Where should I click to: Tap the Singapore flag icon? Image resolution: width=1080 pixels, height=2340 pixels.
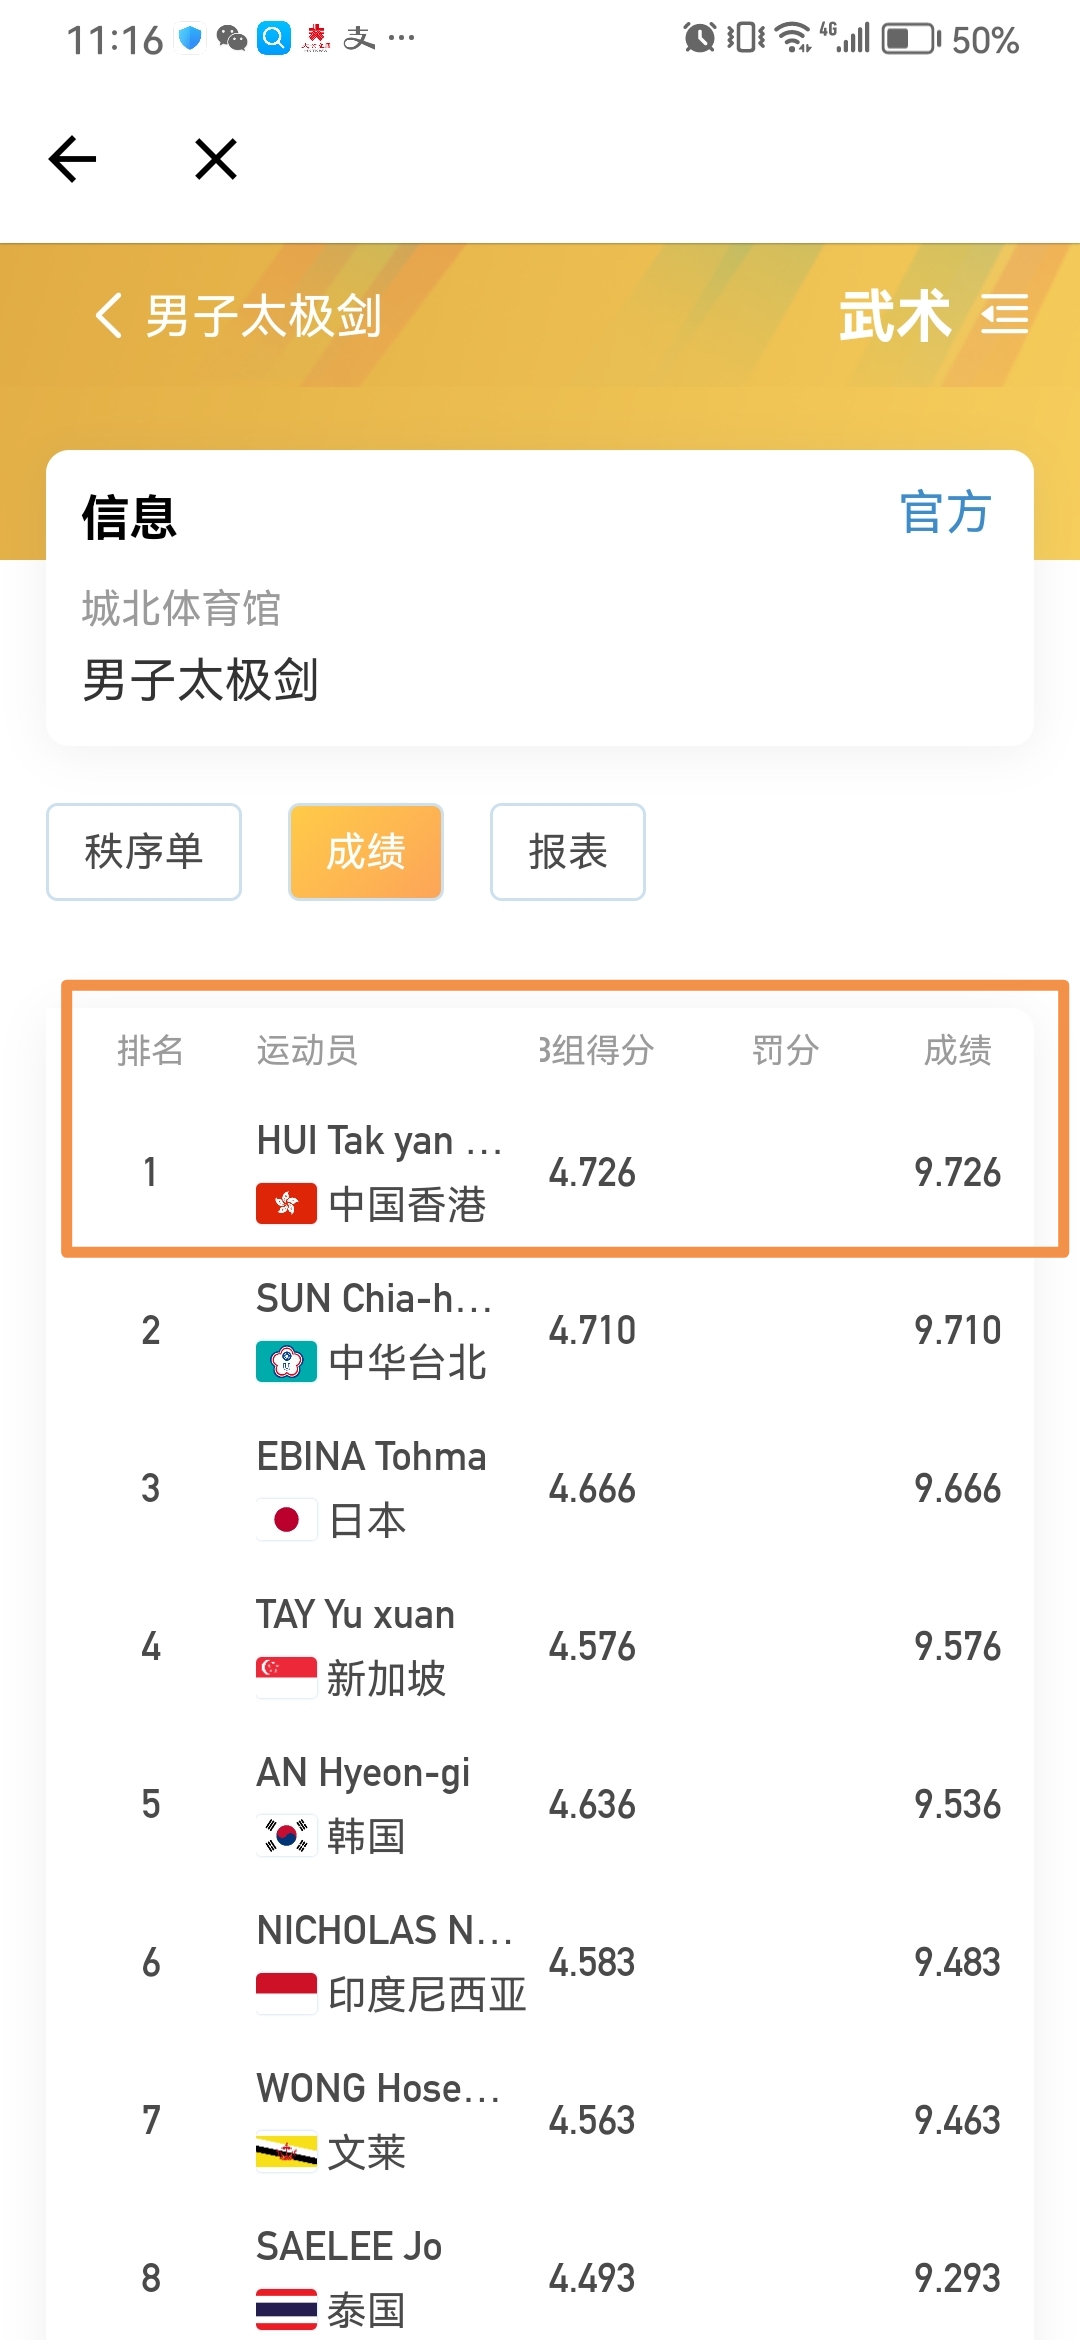pos(286,1678)
